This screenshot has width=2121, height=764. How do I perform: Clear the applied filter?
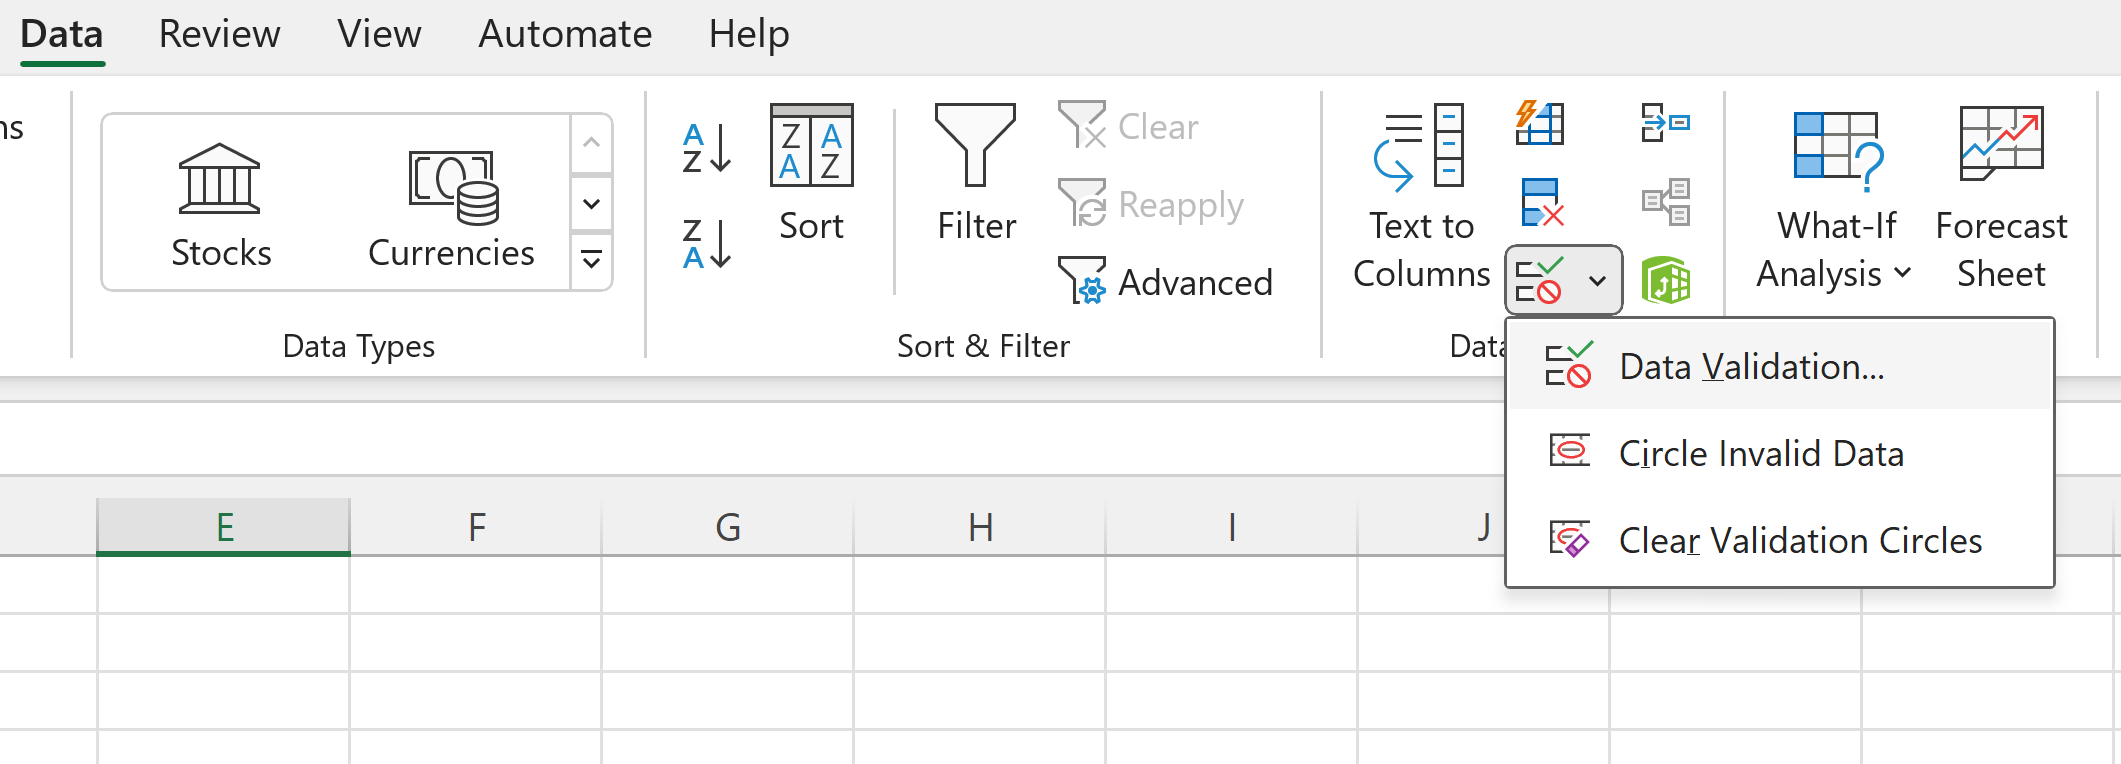coord(1128,126)
